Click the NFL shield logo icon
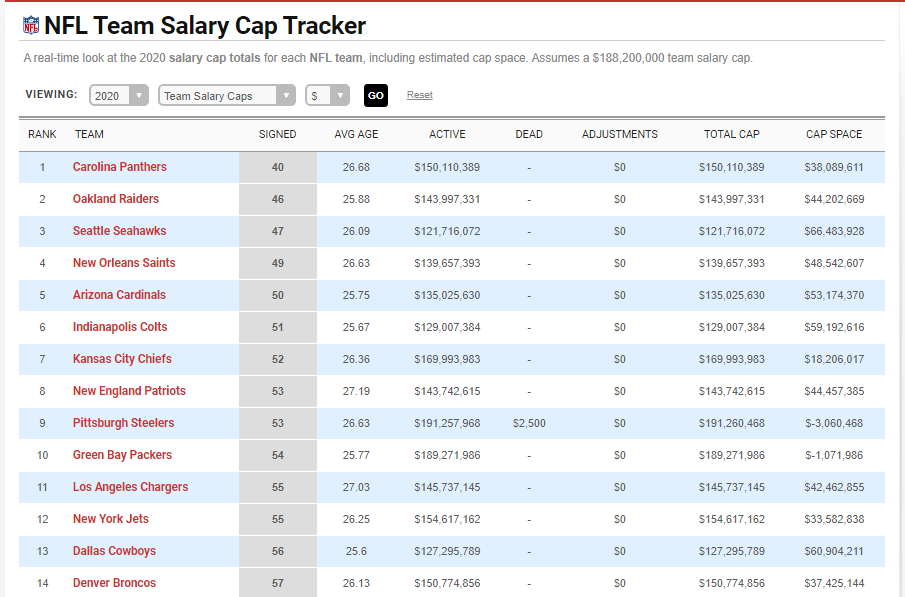905x597 pixels. point(32,26)
